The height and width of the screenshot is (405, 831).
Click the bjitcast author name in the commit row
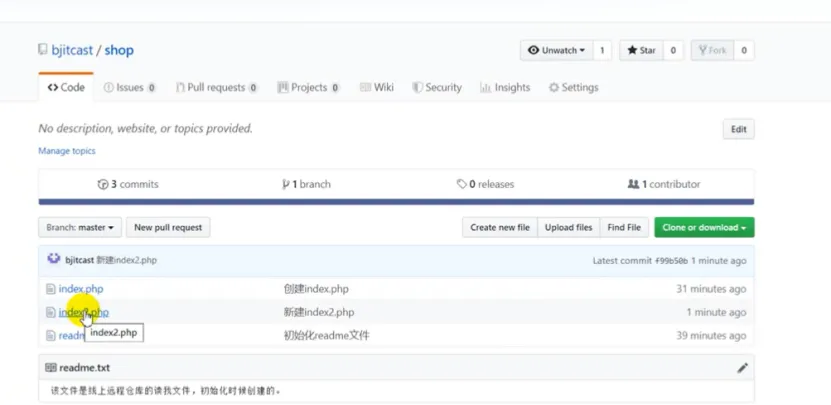coord(79,260)
